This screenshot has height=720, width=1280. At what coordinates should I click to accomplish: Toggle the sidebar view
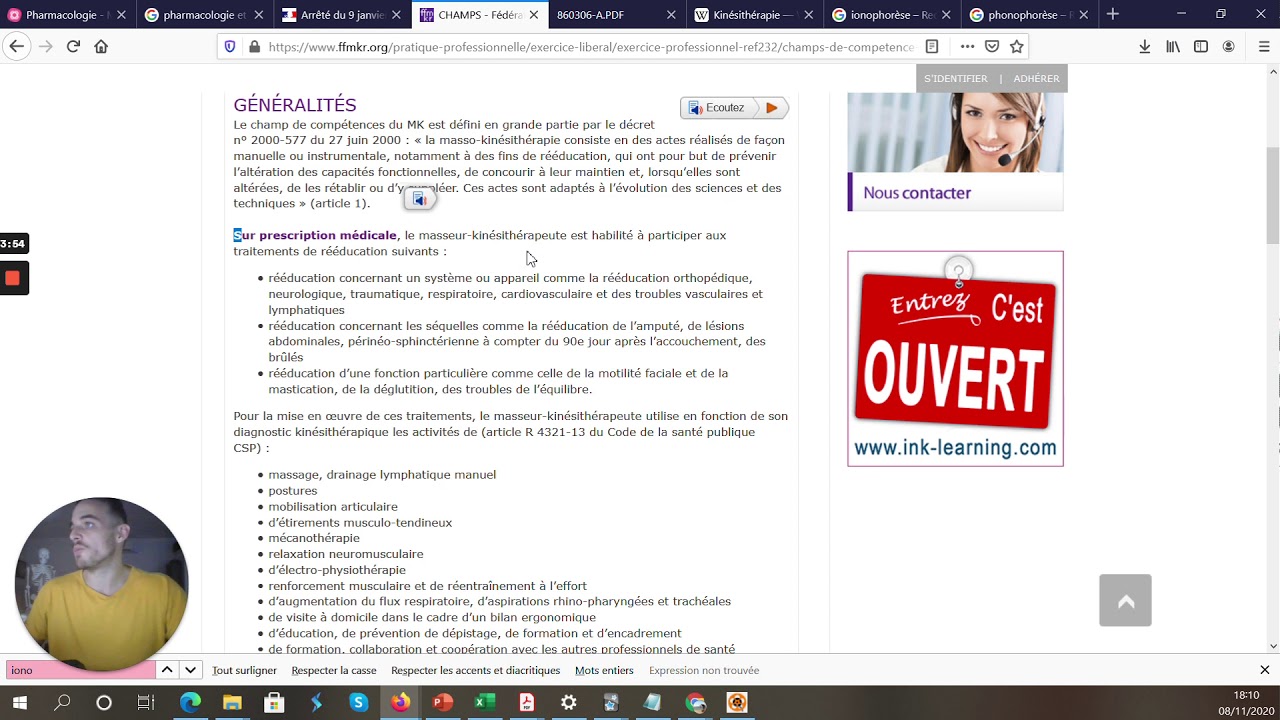click(x=1201, y=46)
